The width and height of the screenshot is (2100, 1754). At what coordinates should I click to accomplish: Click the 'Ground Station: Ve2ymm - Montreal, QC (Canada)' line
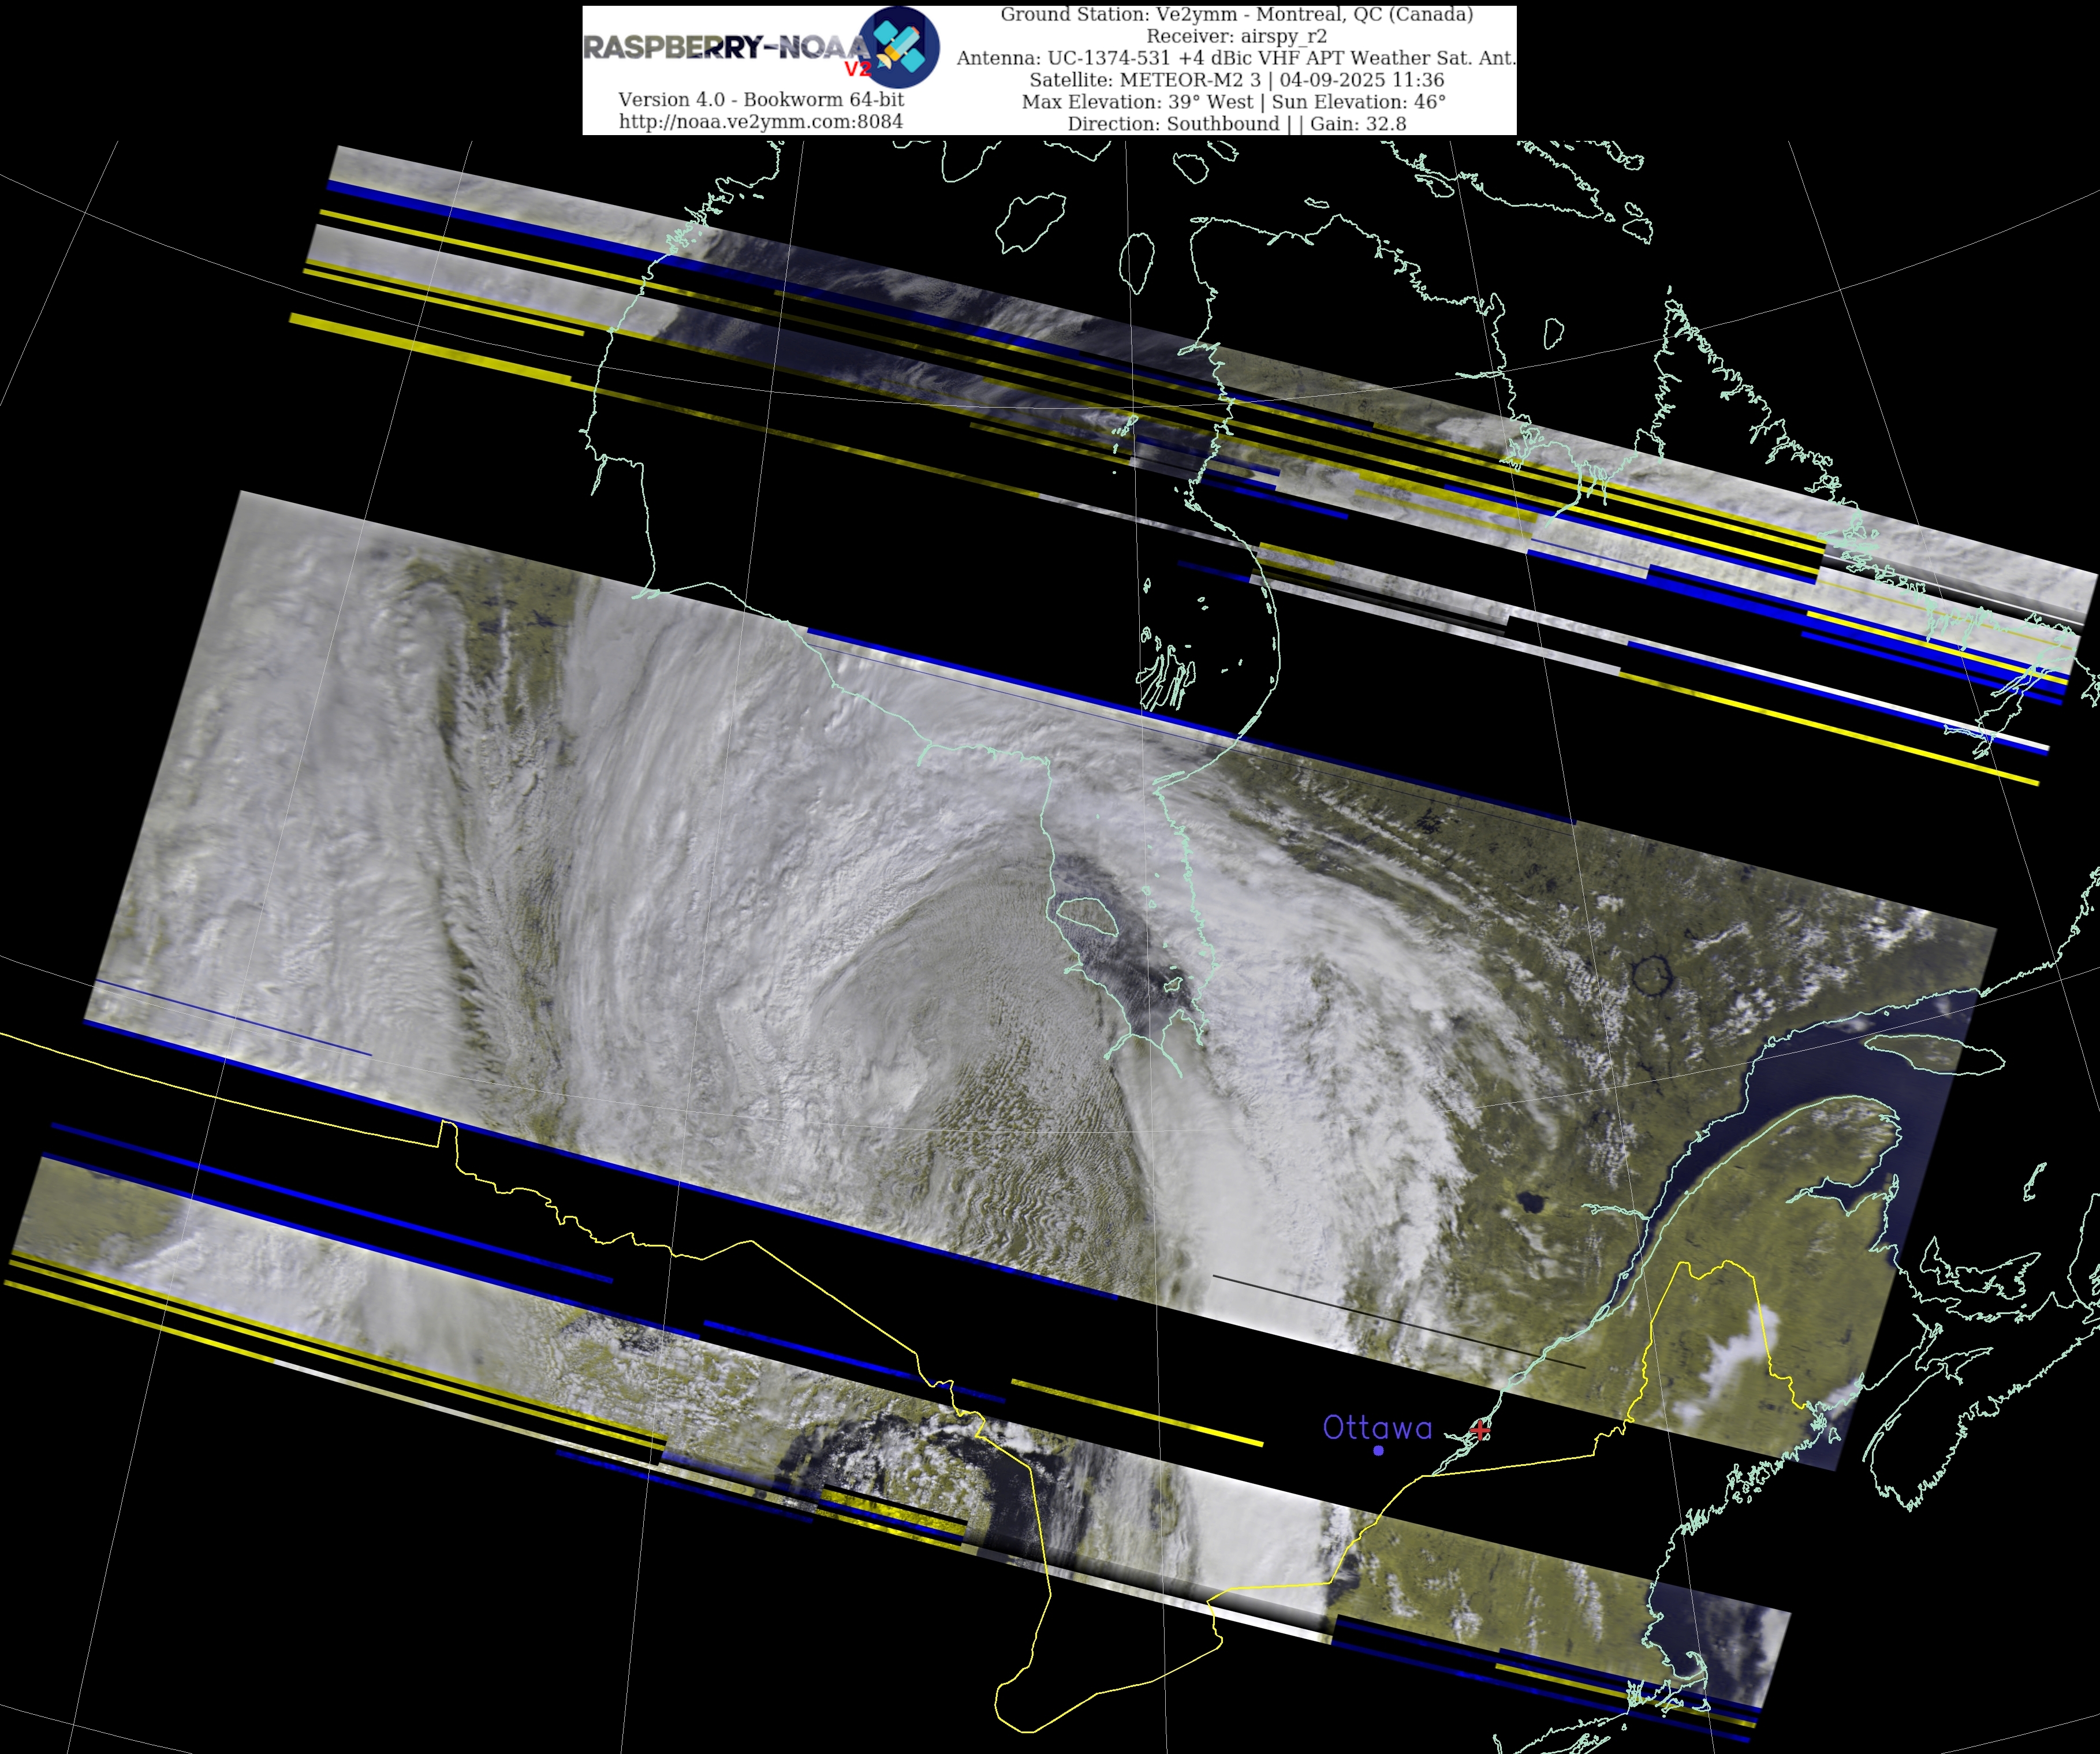1236,14
